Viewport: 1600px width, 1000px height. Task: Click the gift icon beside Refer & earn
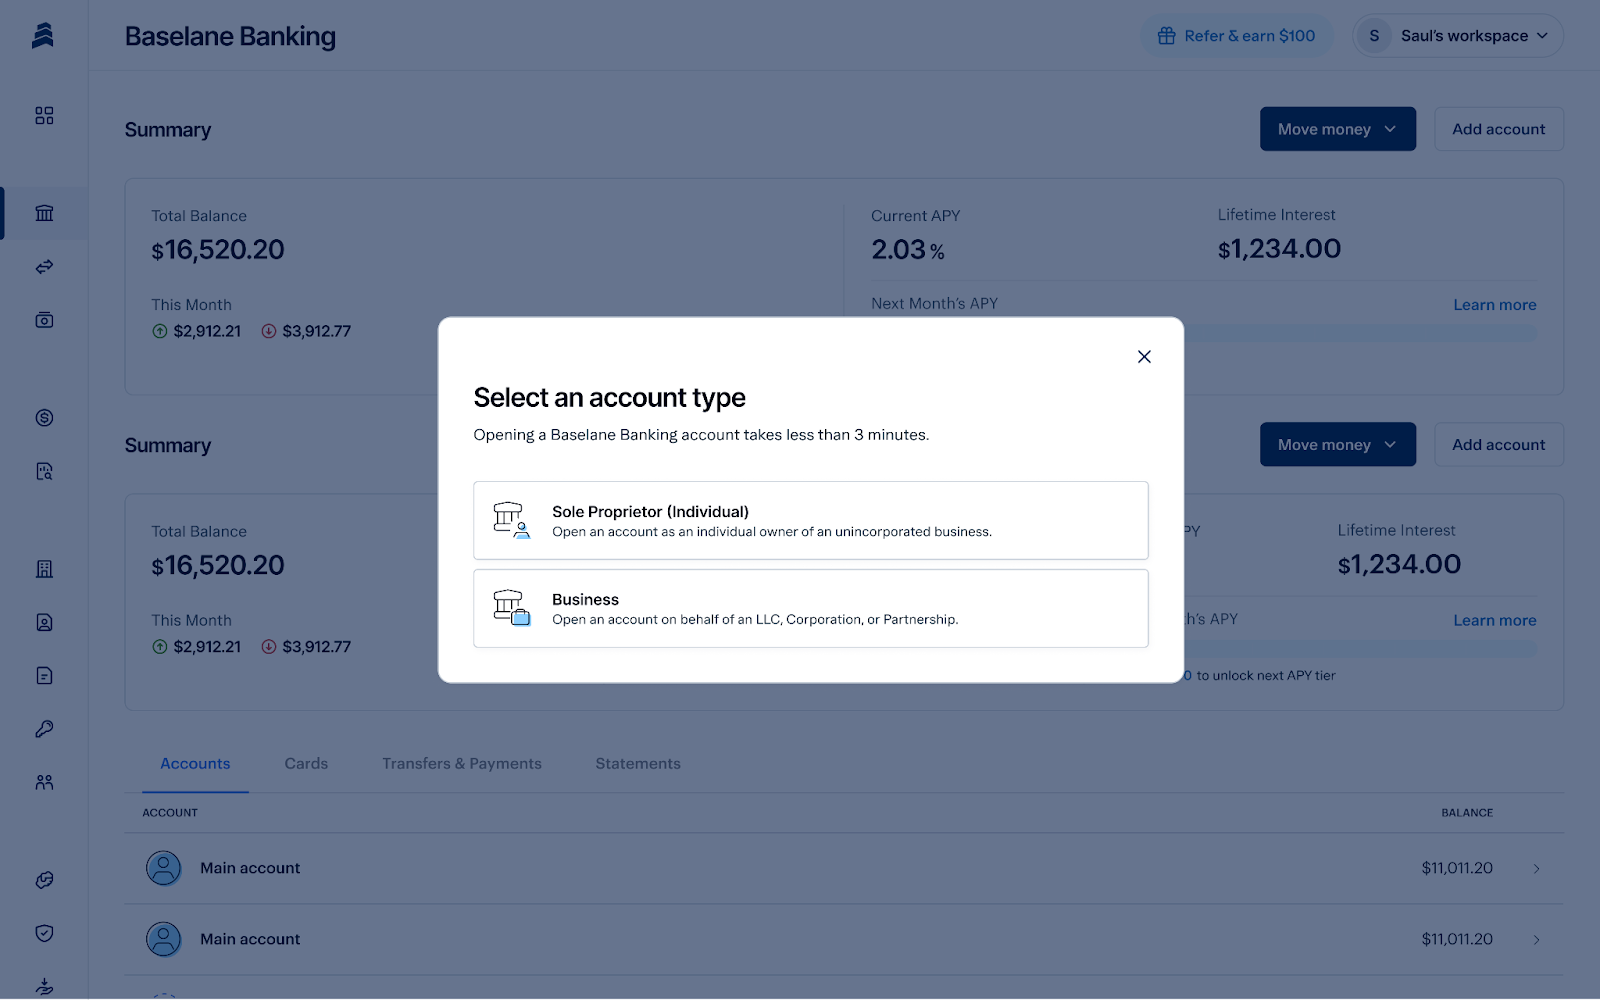coord(1166,36)
